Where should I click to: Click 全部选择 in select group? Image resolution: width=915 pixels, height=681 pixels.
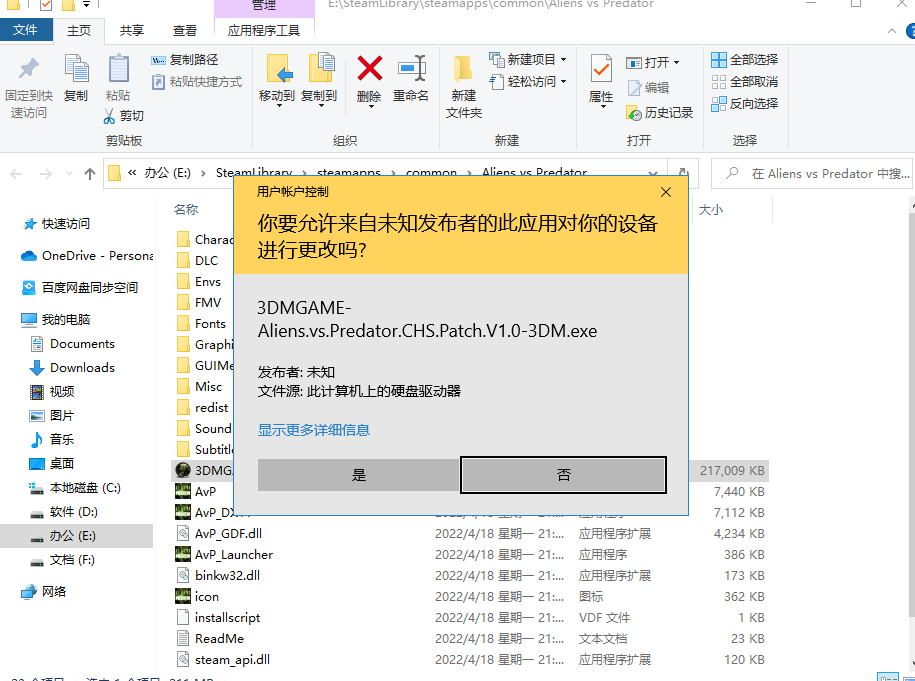click(x=745, y=60)
